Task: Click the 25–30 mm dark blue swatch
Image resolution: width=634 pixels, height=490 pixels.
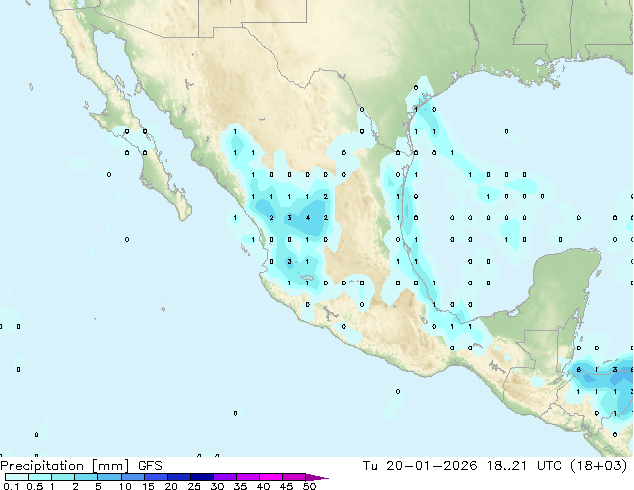Action: [201, 477]
